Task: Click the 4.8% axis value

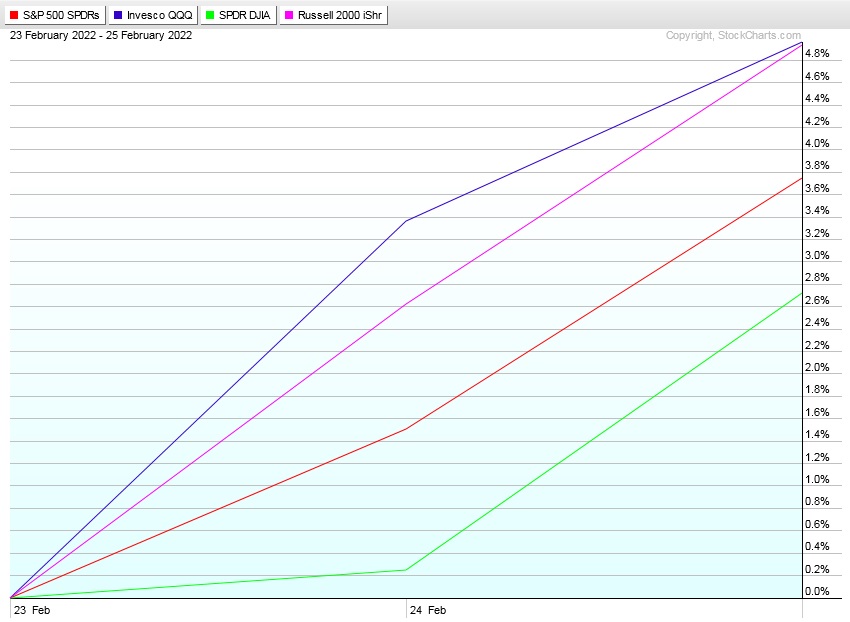Action: pos(817,53)
